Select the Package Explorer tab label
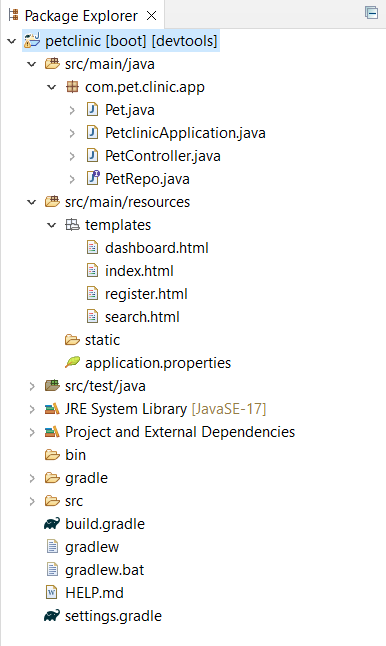This screenshot has height=646, width=386. 81,16
